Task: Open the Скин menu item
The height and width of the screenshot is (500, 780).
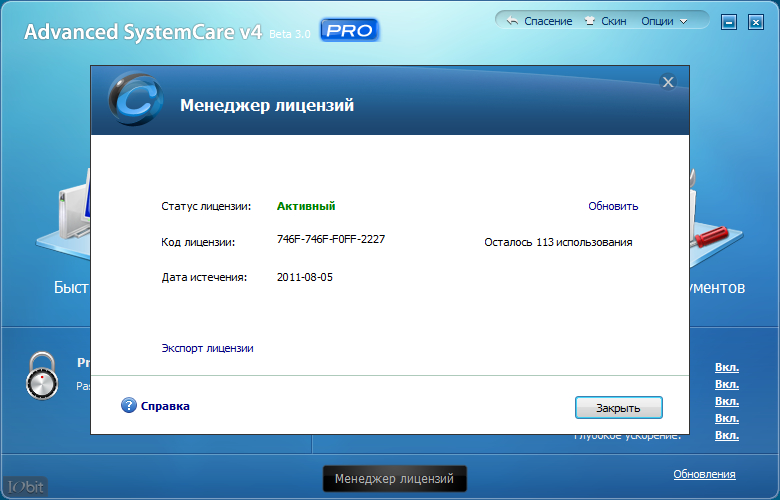Action: pos(613,21)
